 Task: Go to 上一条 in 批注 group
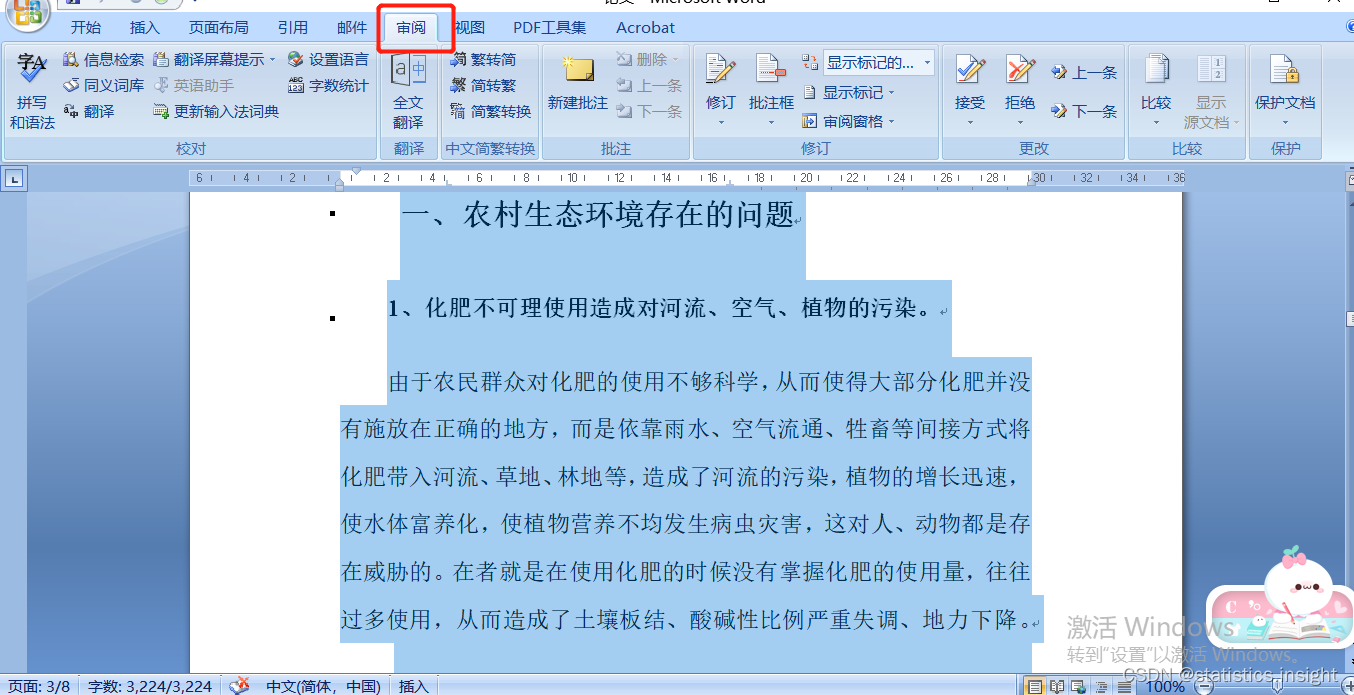(650, 86)
